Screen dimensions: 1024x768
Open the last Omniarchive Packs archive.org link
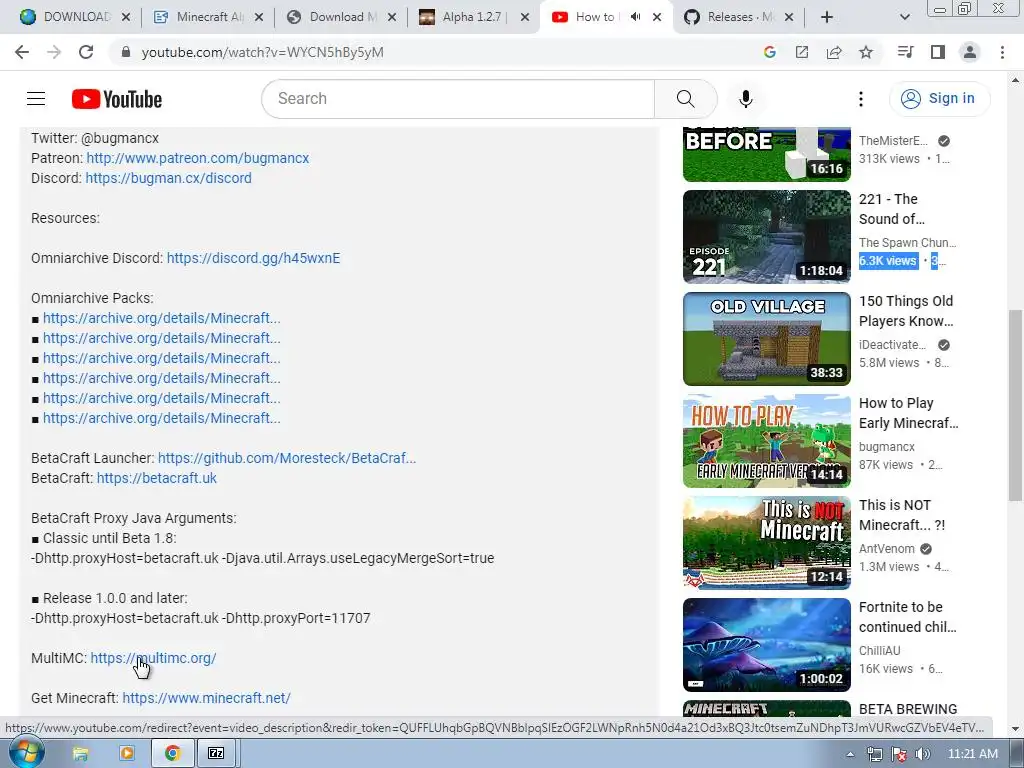(161, 418)
